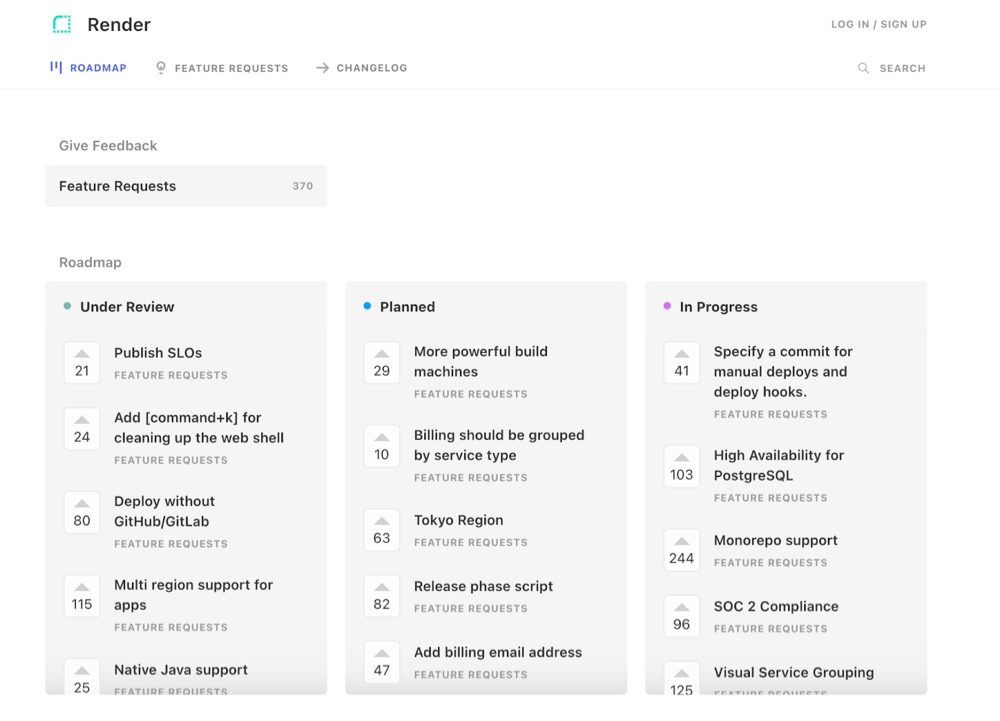Open Multi region support for apps post
The height and width of the screenshot is (721, 1000).
[x=193, y=595]
